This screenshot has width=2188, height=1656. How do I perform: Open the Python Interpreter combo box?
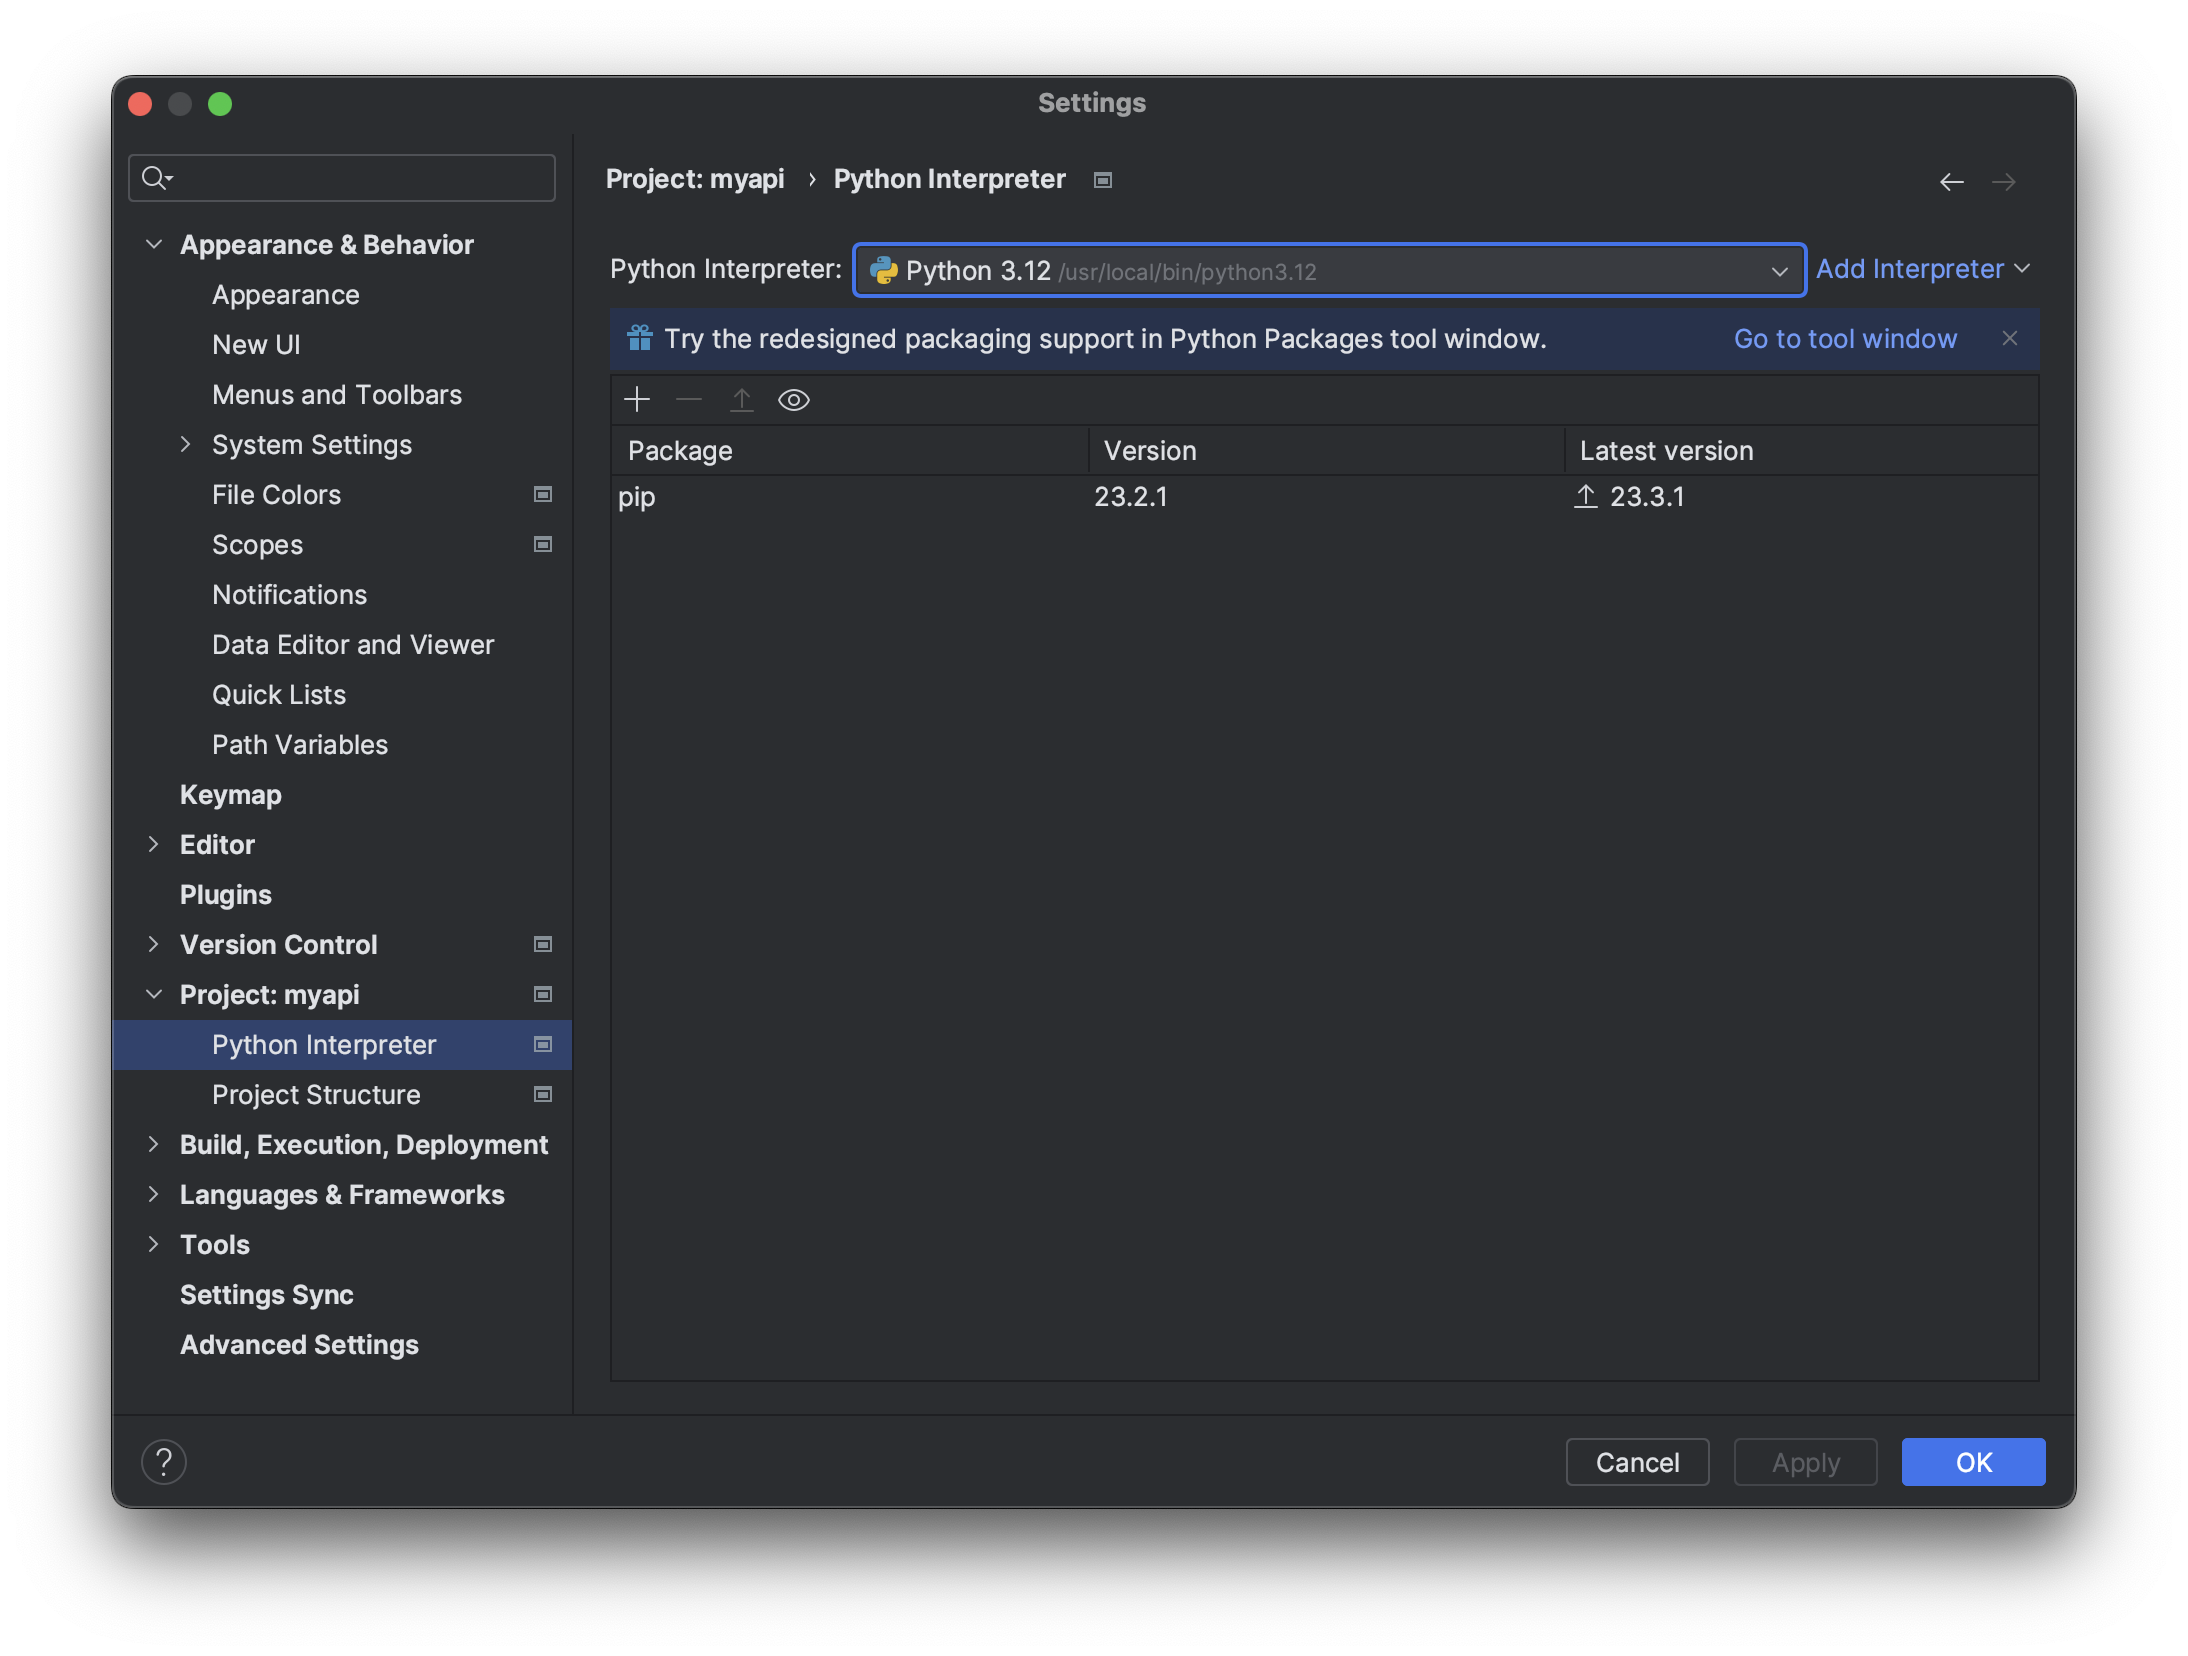pos(1328,270)
